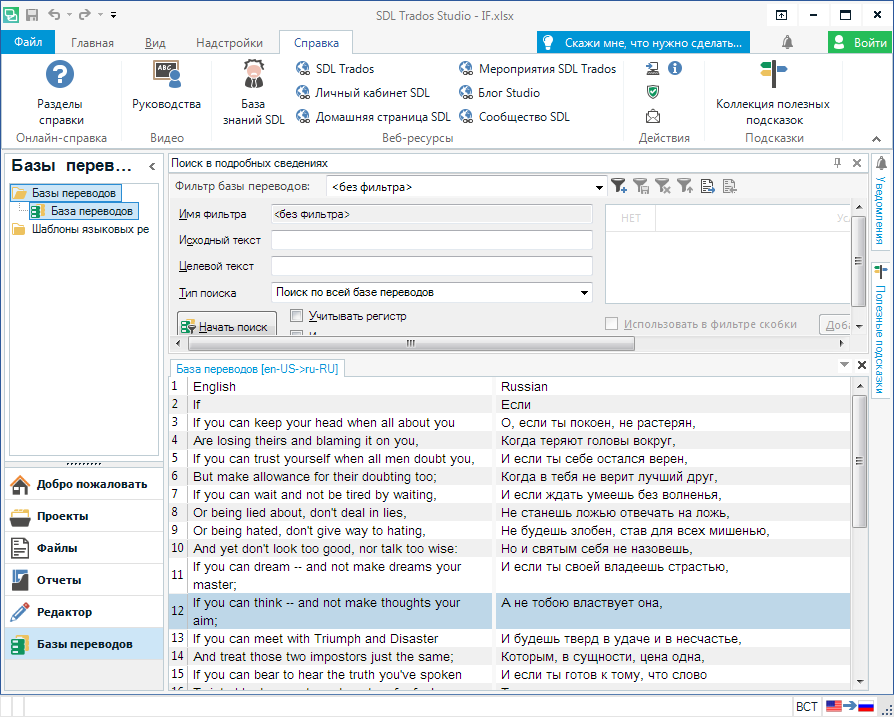Image resolution: width=894 pixels, height=717 pixels.
Task: Open the Фильтр базы переводов dropdown
Action: 599,186
